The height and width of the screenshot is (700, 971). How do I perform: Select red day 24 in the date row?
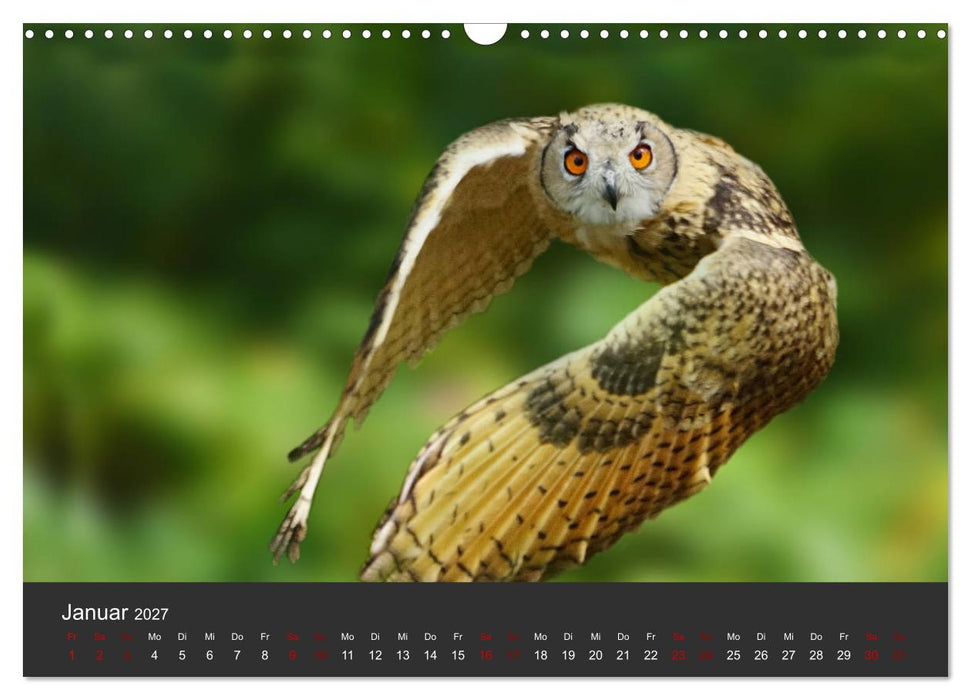706,655
